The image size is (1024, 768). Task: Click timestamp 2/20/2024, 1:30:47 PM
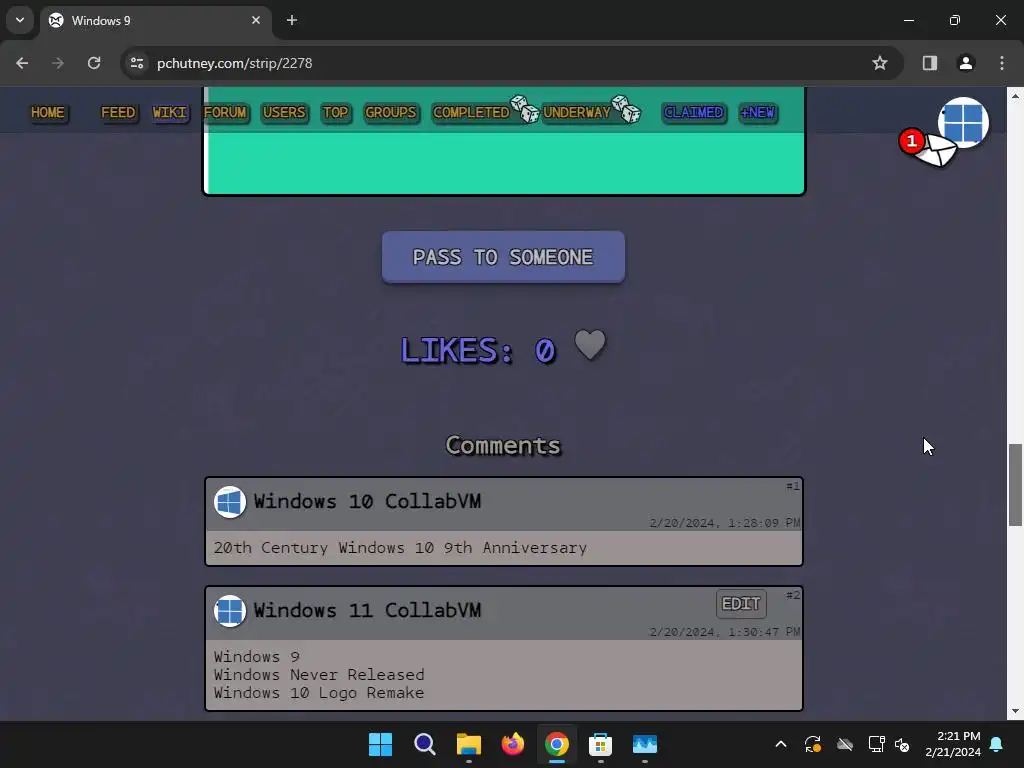click(724, 632)
